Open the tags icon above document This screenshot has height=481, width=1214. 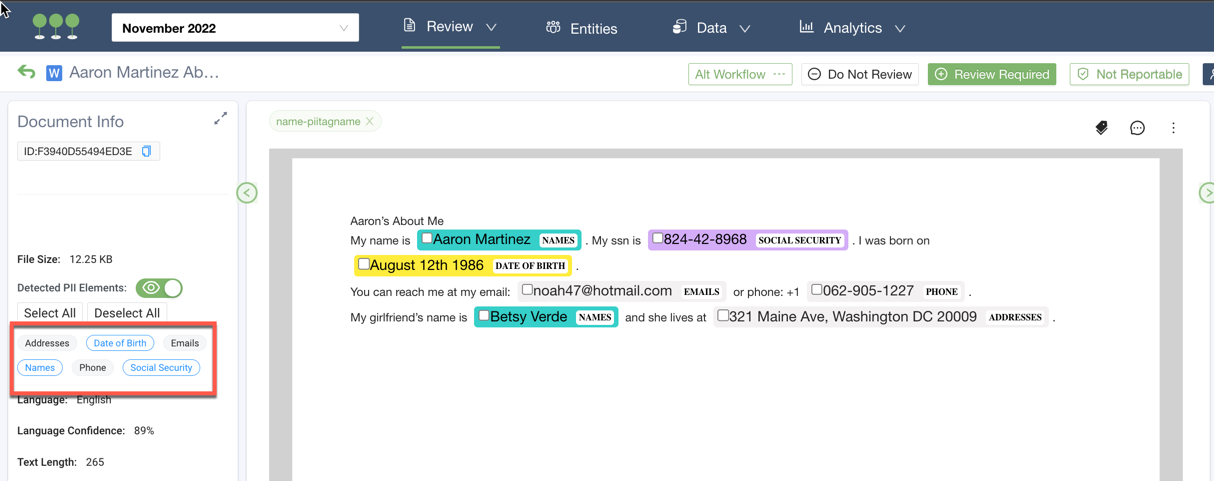point(1101,128)
